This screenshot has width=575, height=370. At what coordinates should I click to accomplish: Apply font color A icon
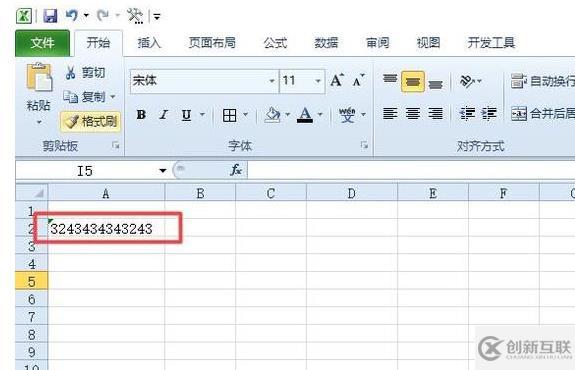(304, 115)
